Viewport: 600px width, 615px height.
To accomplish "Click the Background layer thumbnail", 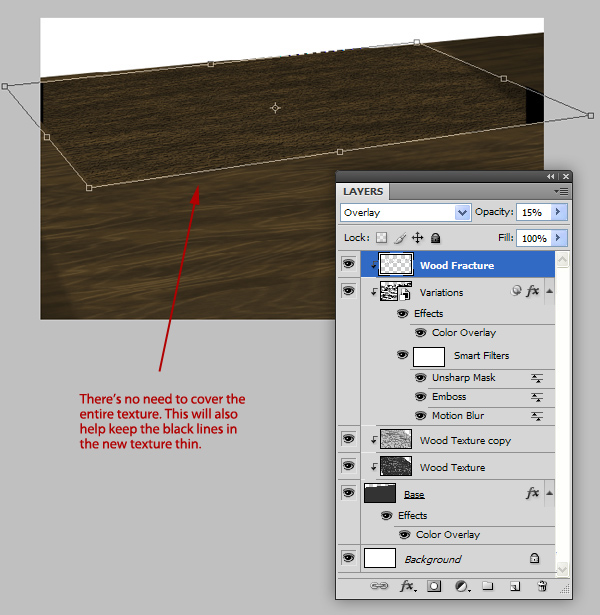I will click(x=380, y=558).
